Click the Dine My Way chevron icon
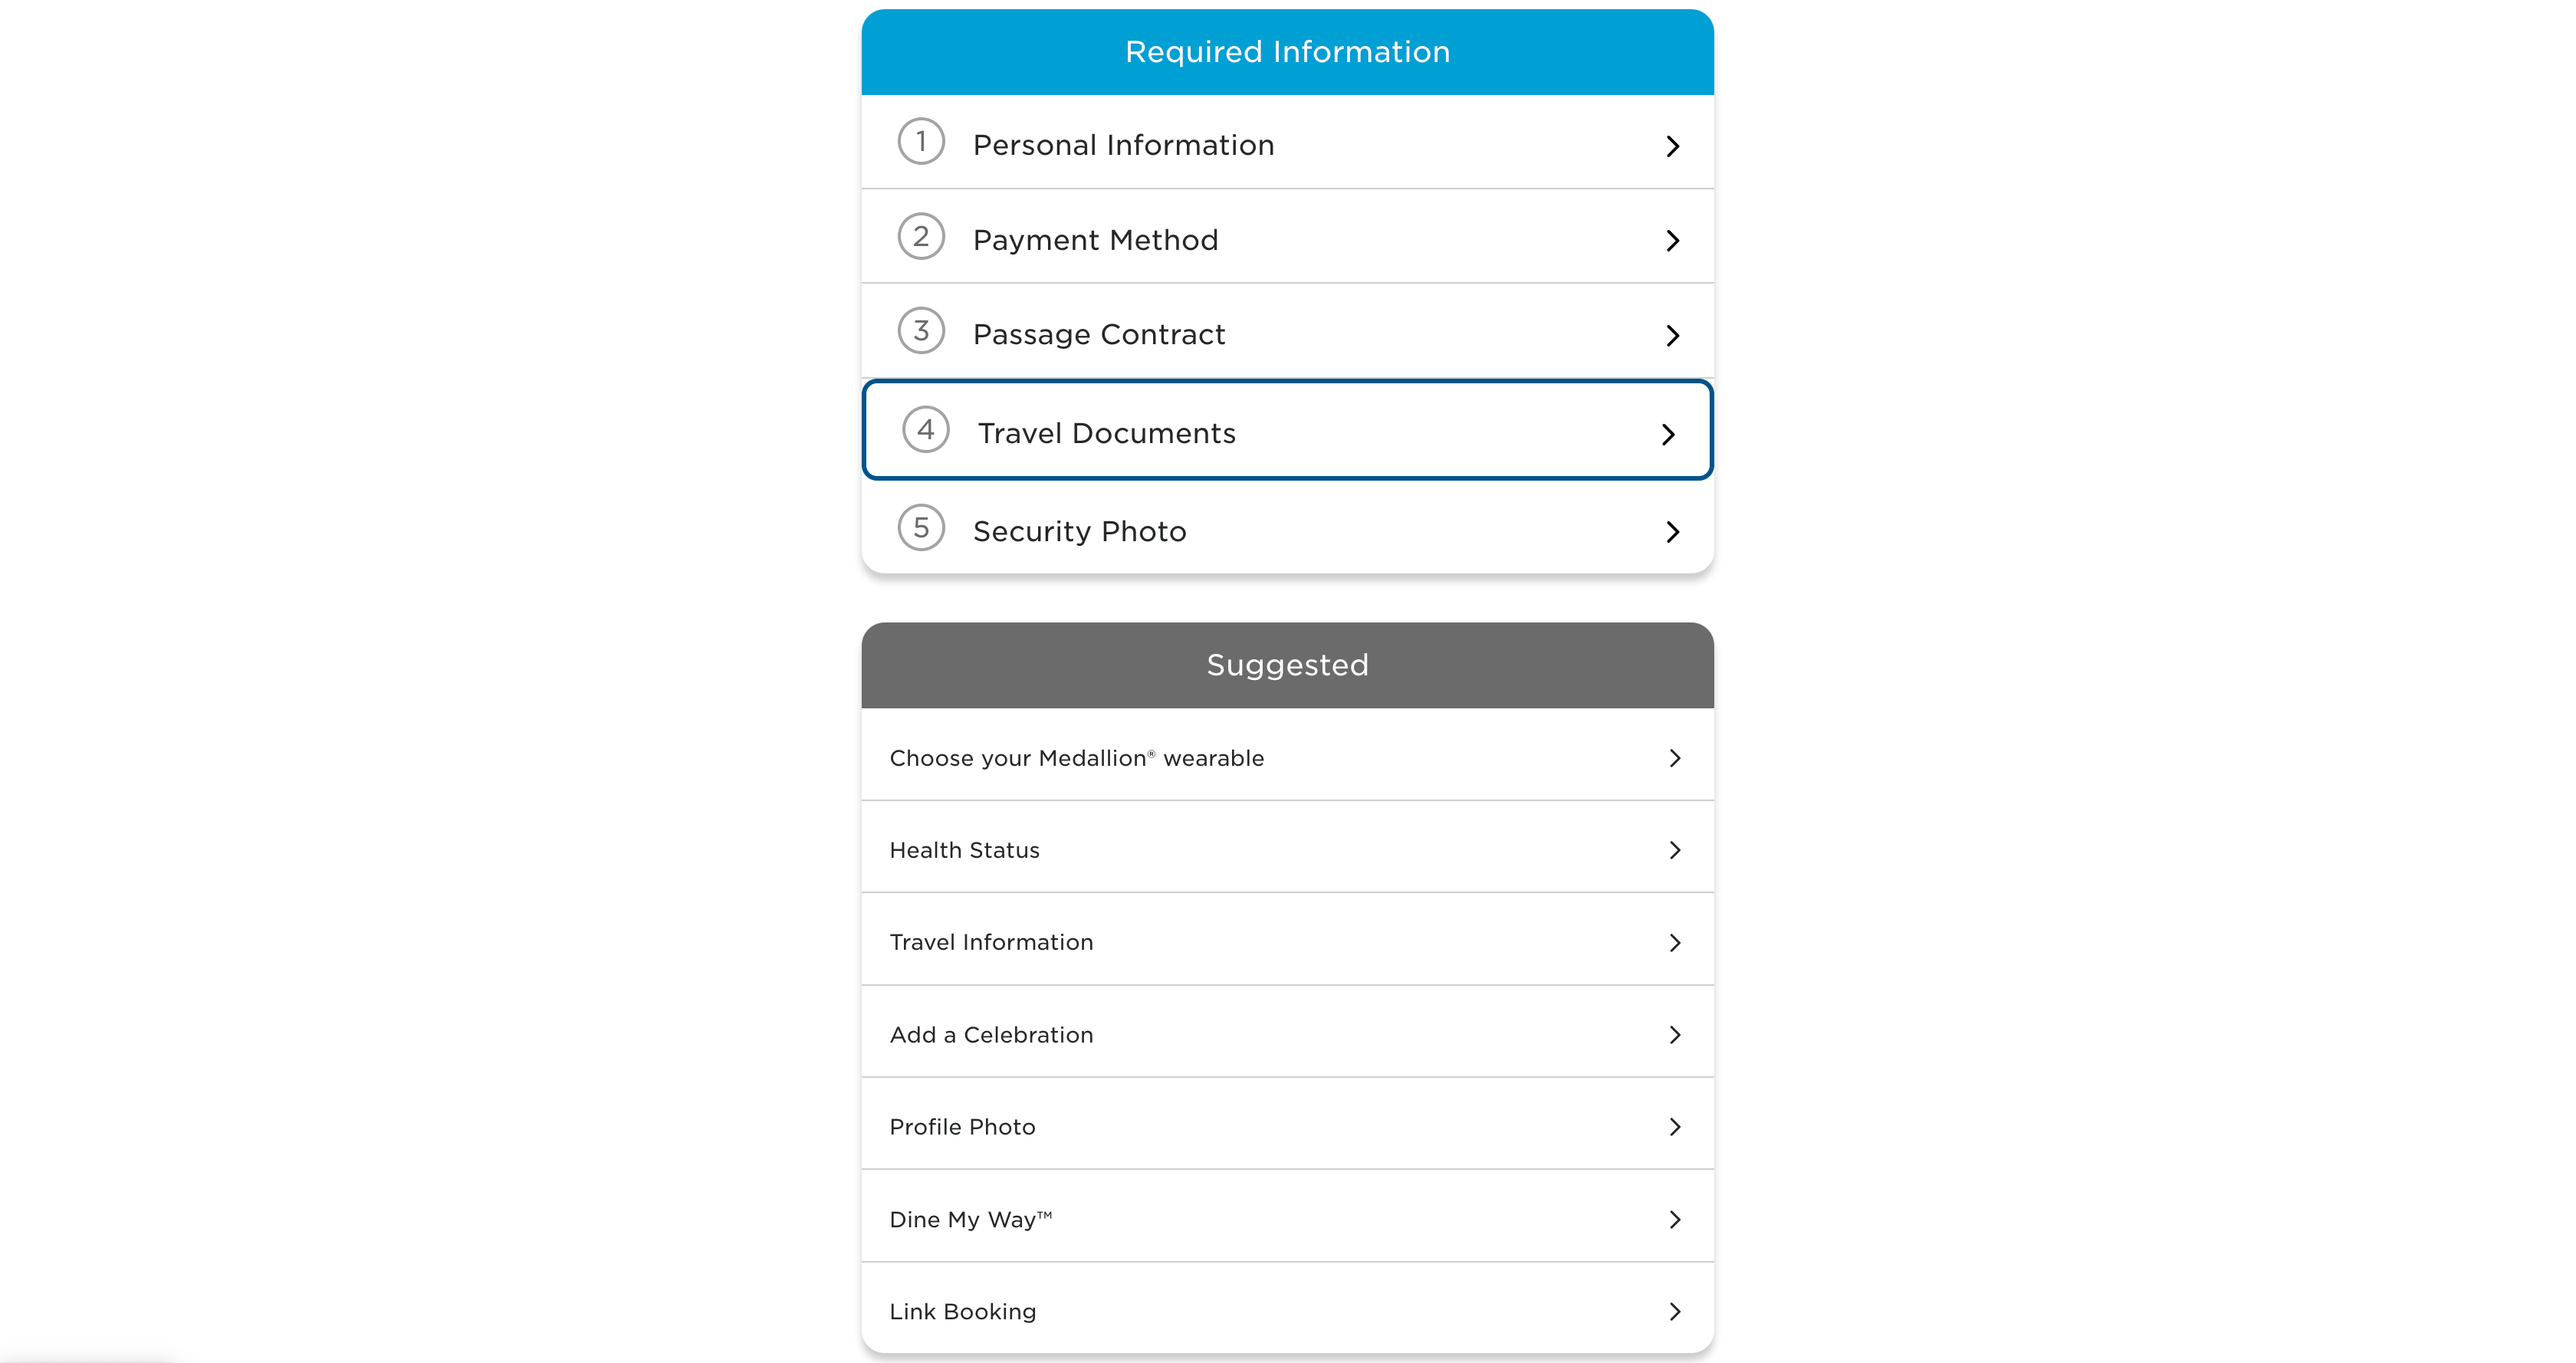2576x1363 pixels. point(1674,1218)
